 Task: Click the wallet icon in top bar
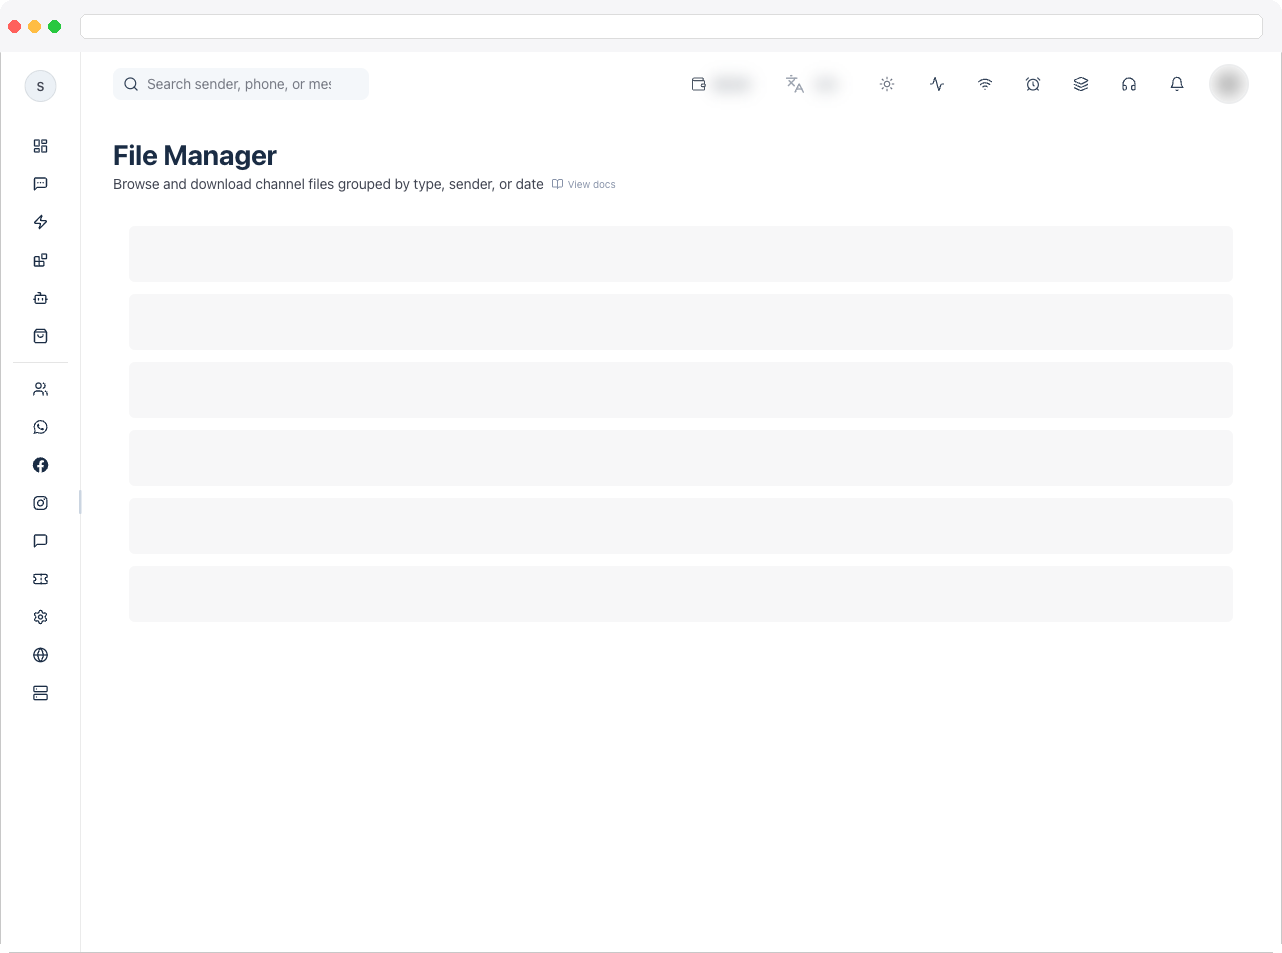tap(699, 84)
